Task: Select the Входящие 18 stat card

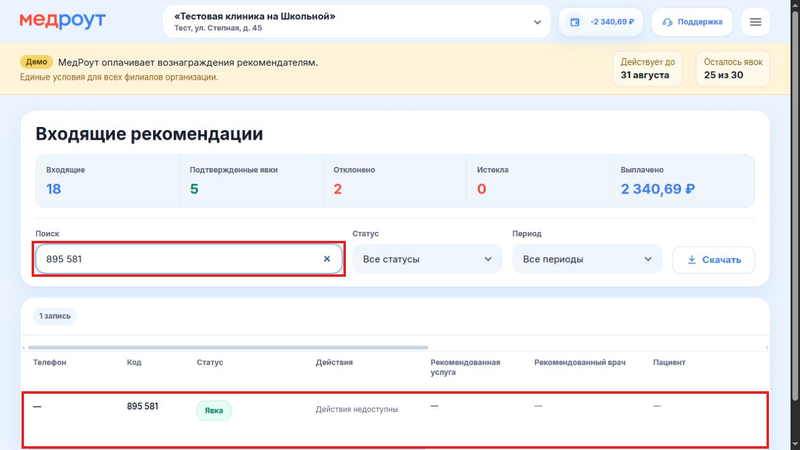Action: (x=108, y=181)
